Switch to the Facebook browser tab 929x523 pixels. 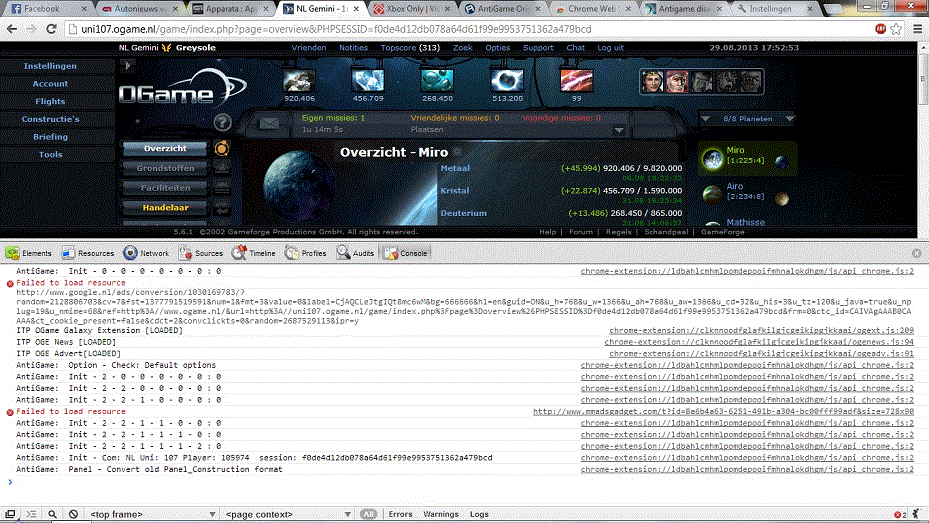coord(47,9)
